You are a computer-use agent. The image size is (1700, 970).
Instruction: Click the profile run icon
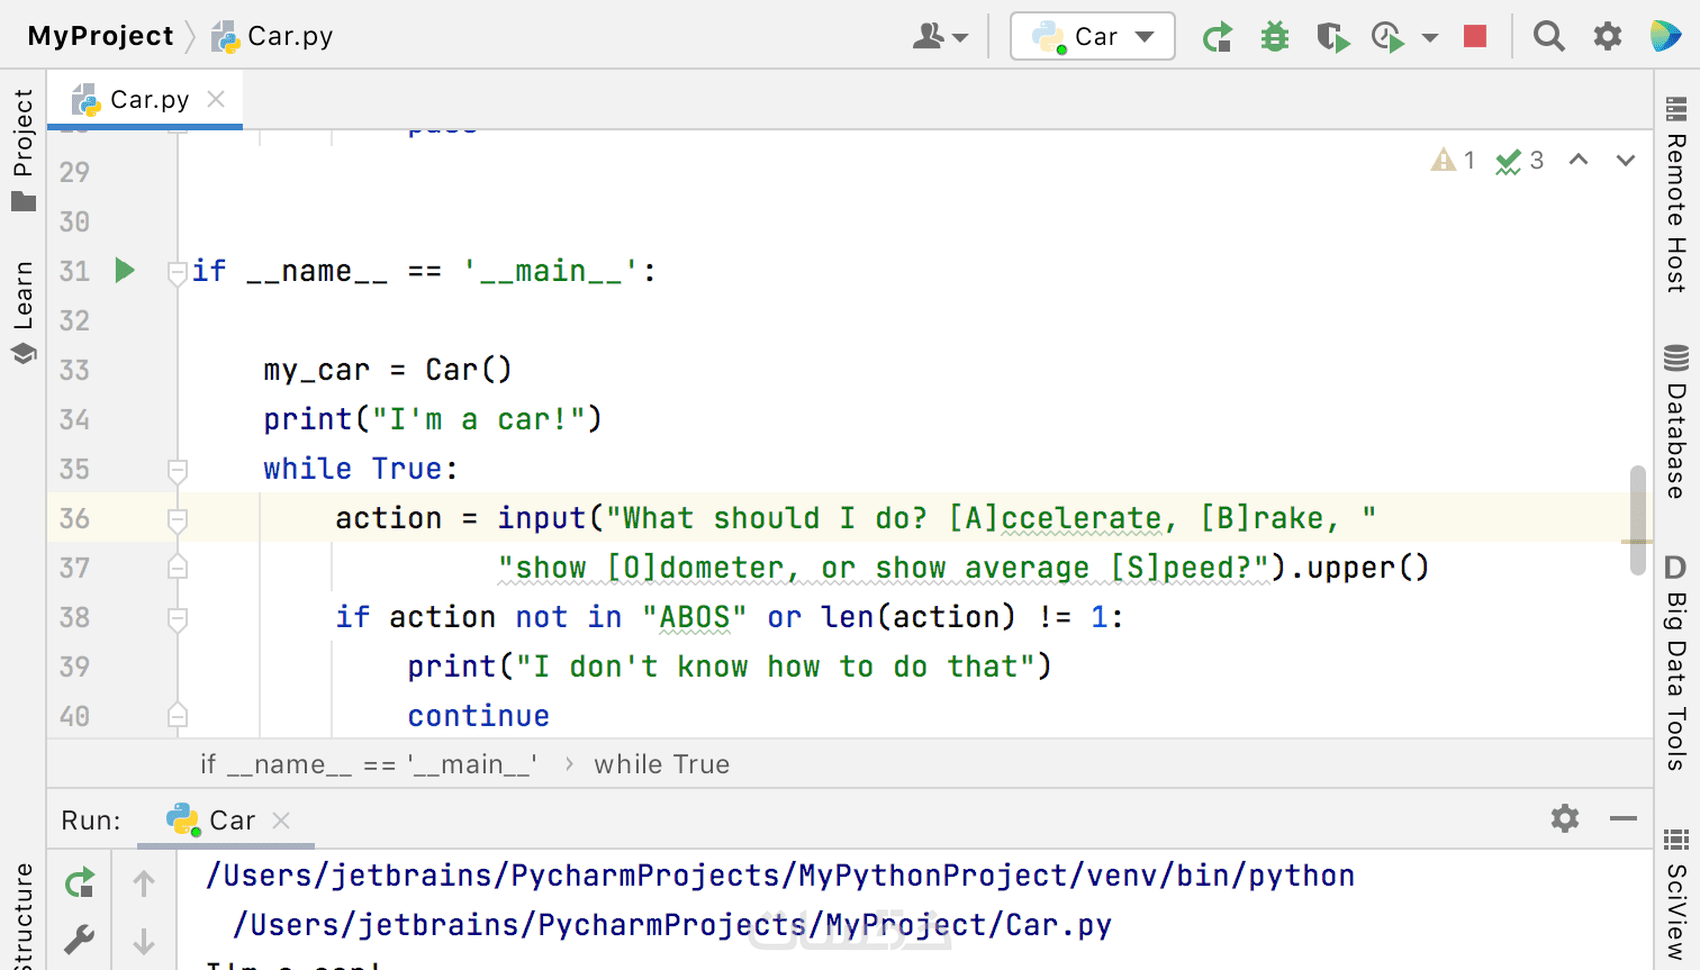coord(1387,38)
